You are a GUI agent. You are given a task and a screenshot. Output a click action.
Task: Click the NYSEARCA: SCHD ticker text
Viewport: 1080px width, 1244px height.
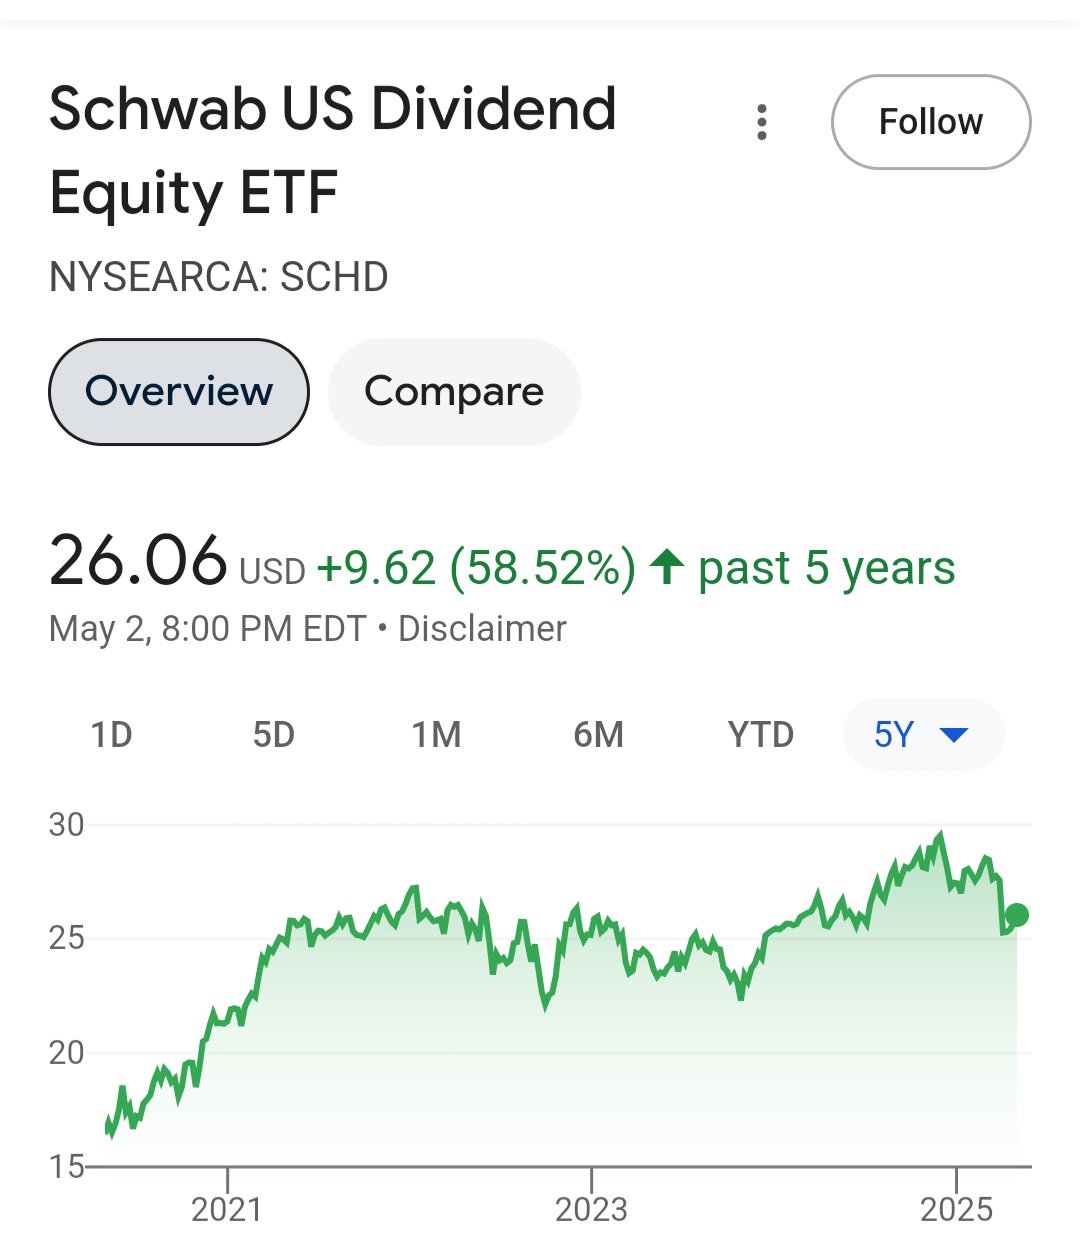point(219,277)
